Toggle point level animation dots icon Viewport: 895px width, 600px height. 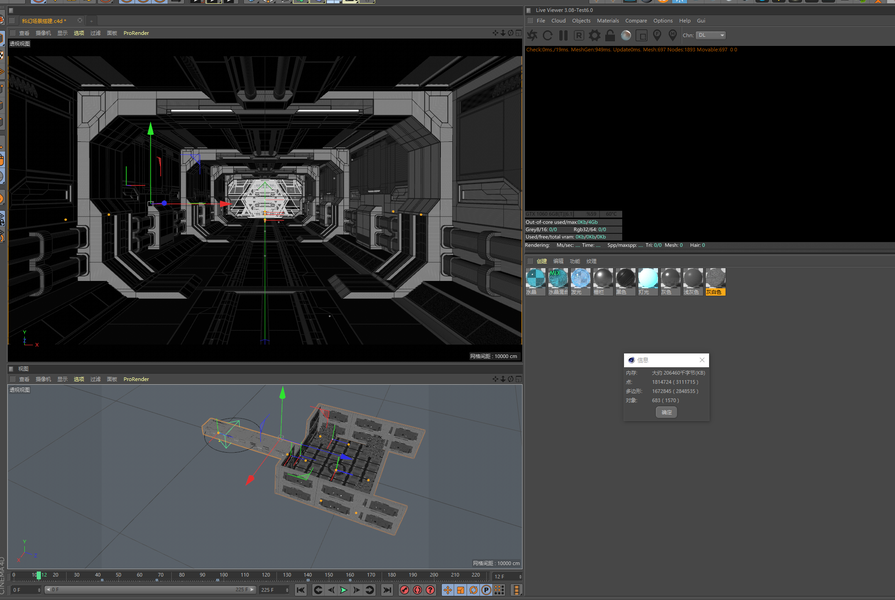499,590
